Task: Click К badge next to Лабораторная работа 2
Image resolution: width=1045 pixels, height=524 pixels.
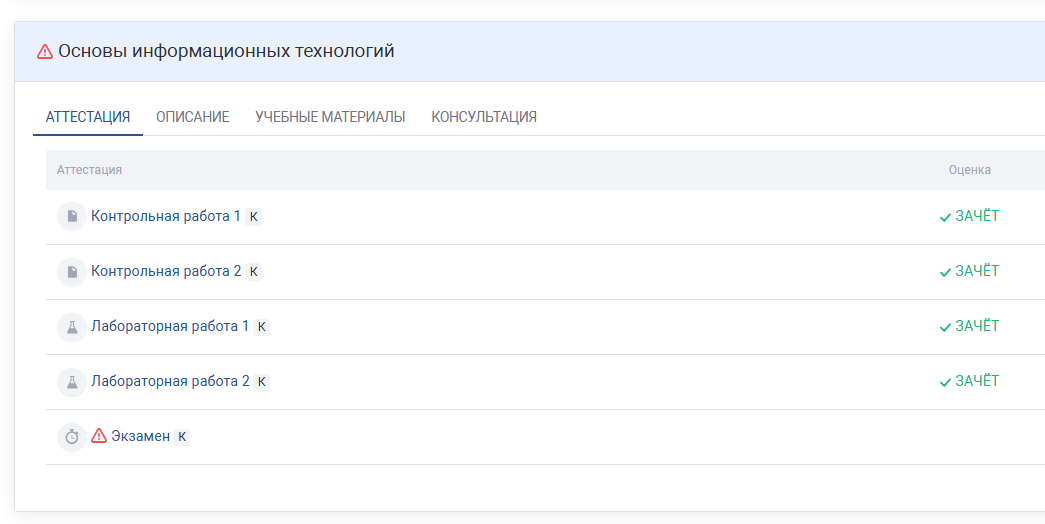Action: click(x=261, y=382)
